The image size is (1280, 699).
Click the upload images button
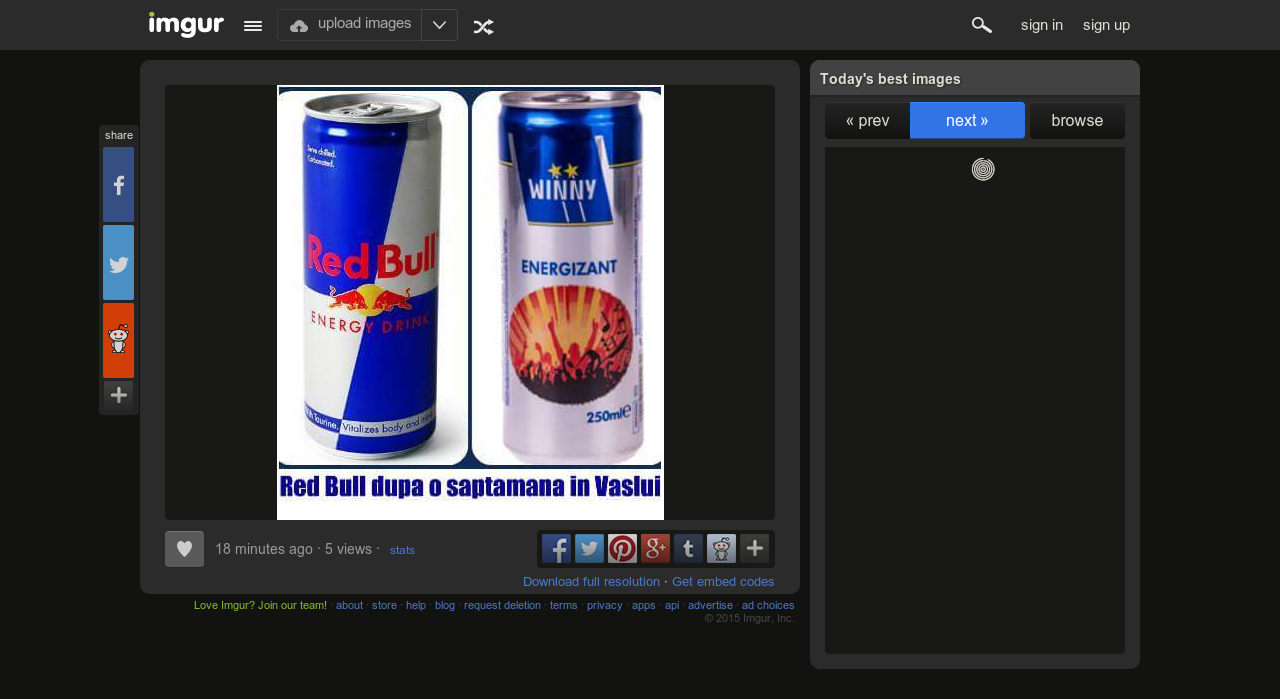(x=350, y=25)
